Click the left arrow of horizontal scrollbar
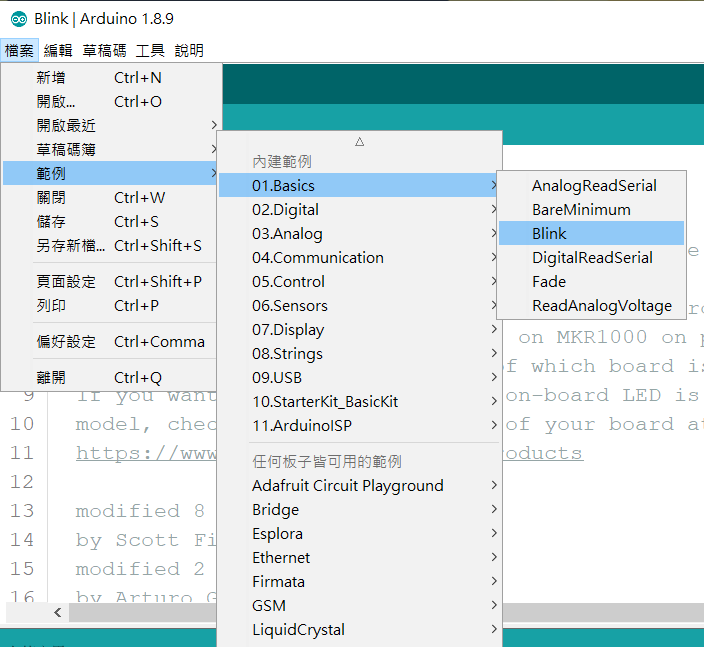The width and height of the screenshot is (704, 647). click(57, 612)
